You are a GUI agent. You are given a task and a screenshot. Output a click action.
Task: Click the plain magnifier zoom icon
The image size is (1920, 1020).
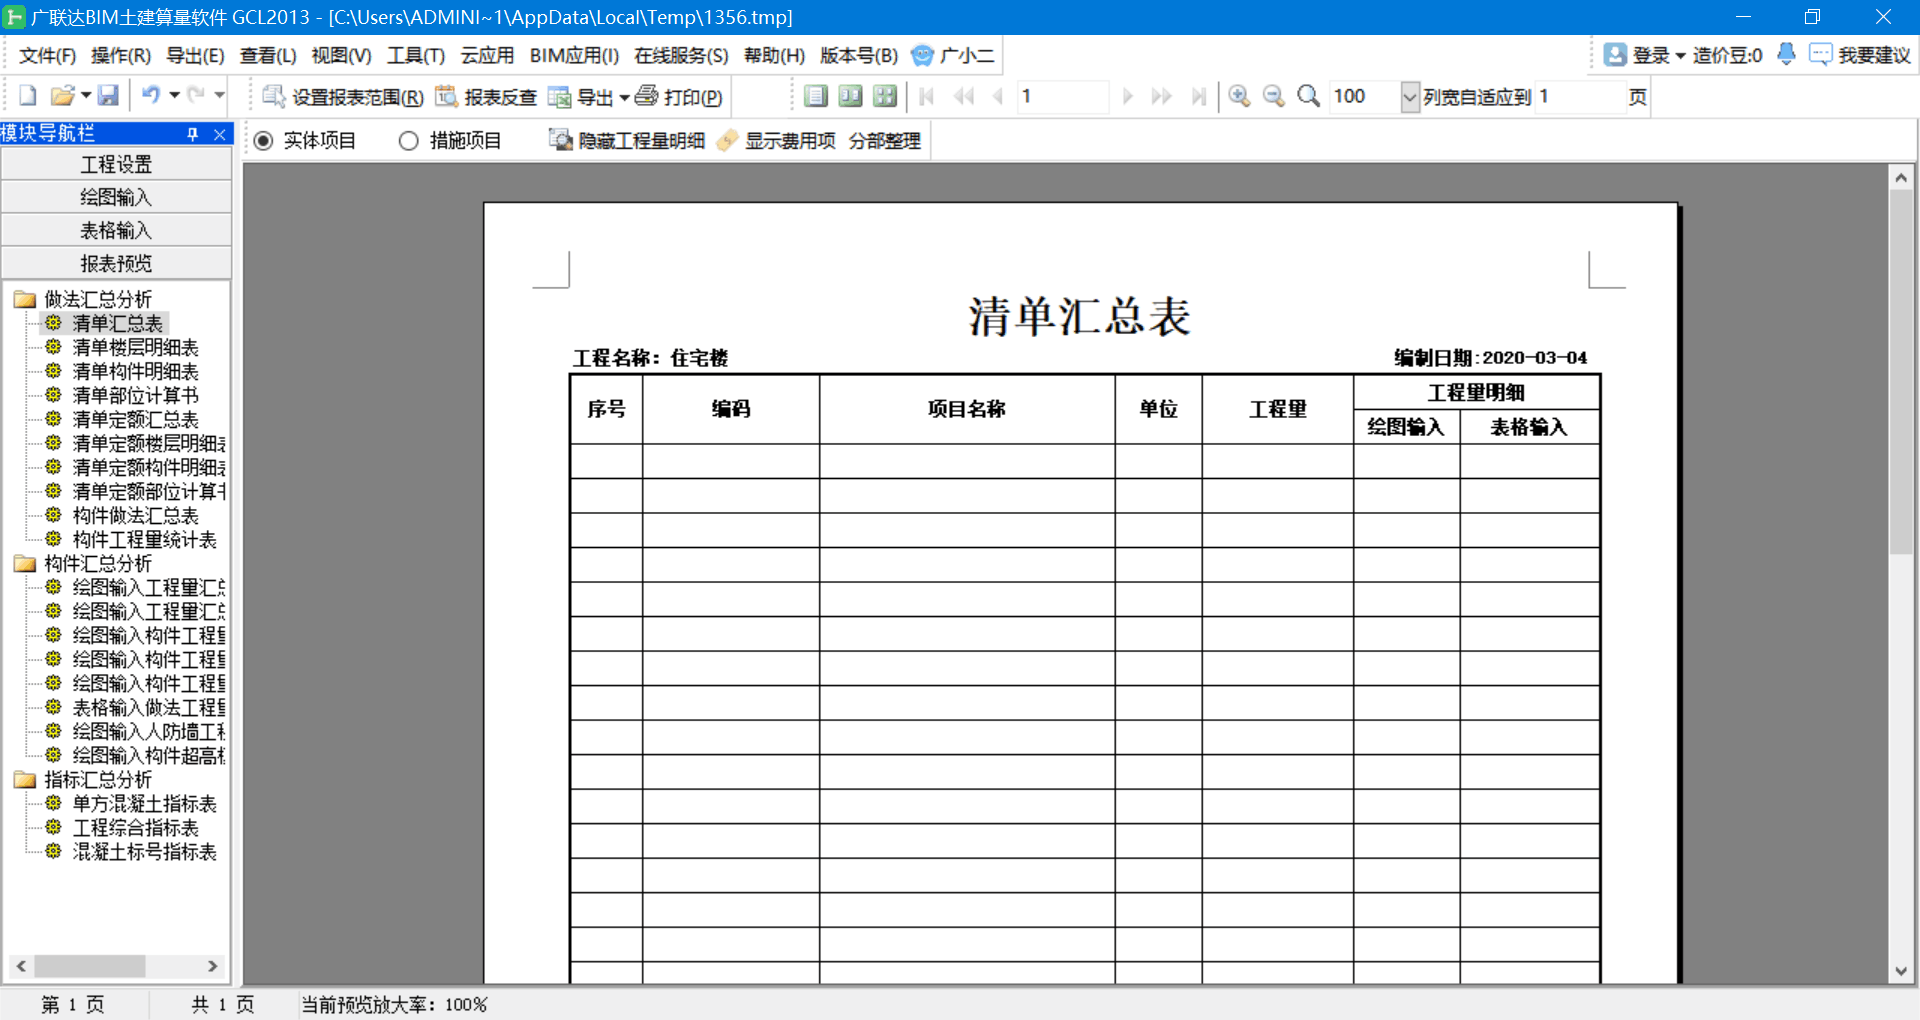point(1308,96)
